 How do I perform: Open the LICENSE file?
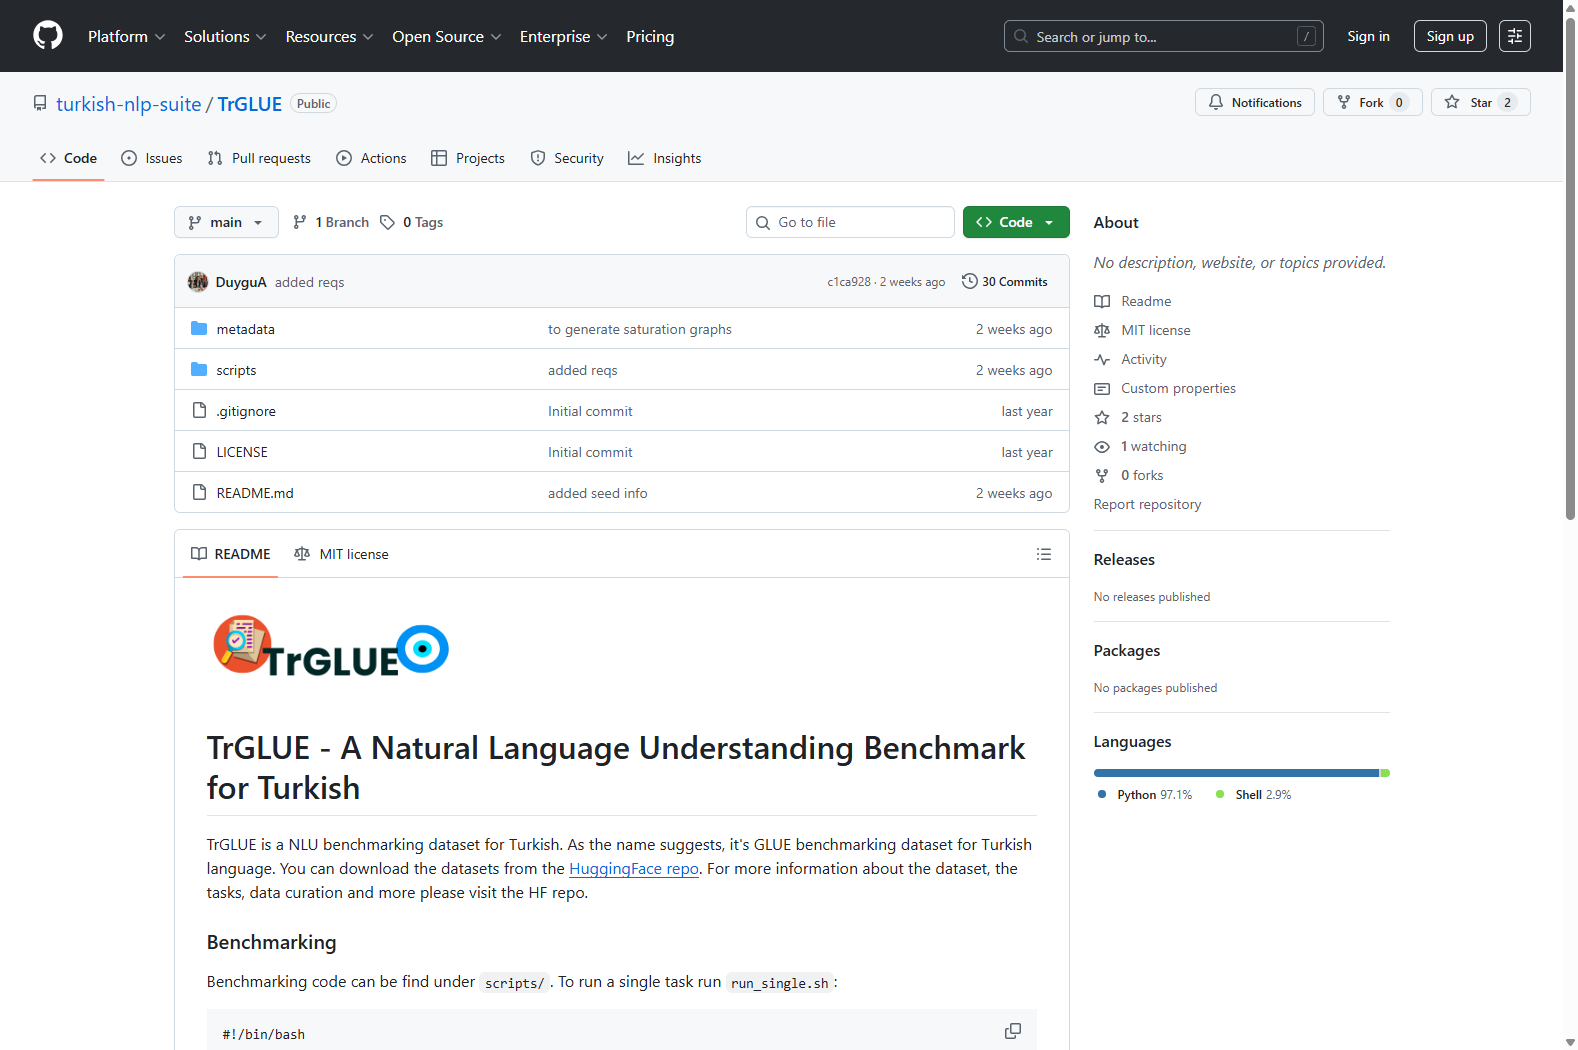tap(242, 452)
